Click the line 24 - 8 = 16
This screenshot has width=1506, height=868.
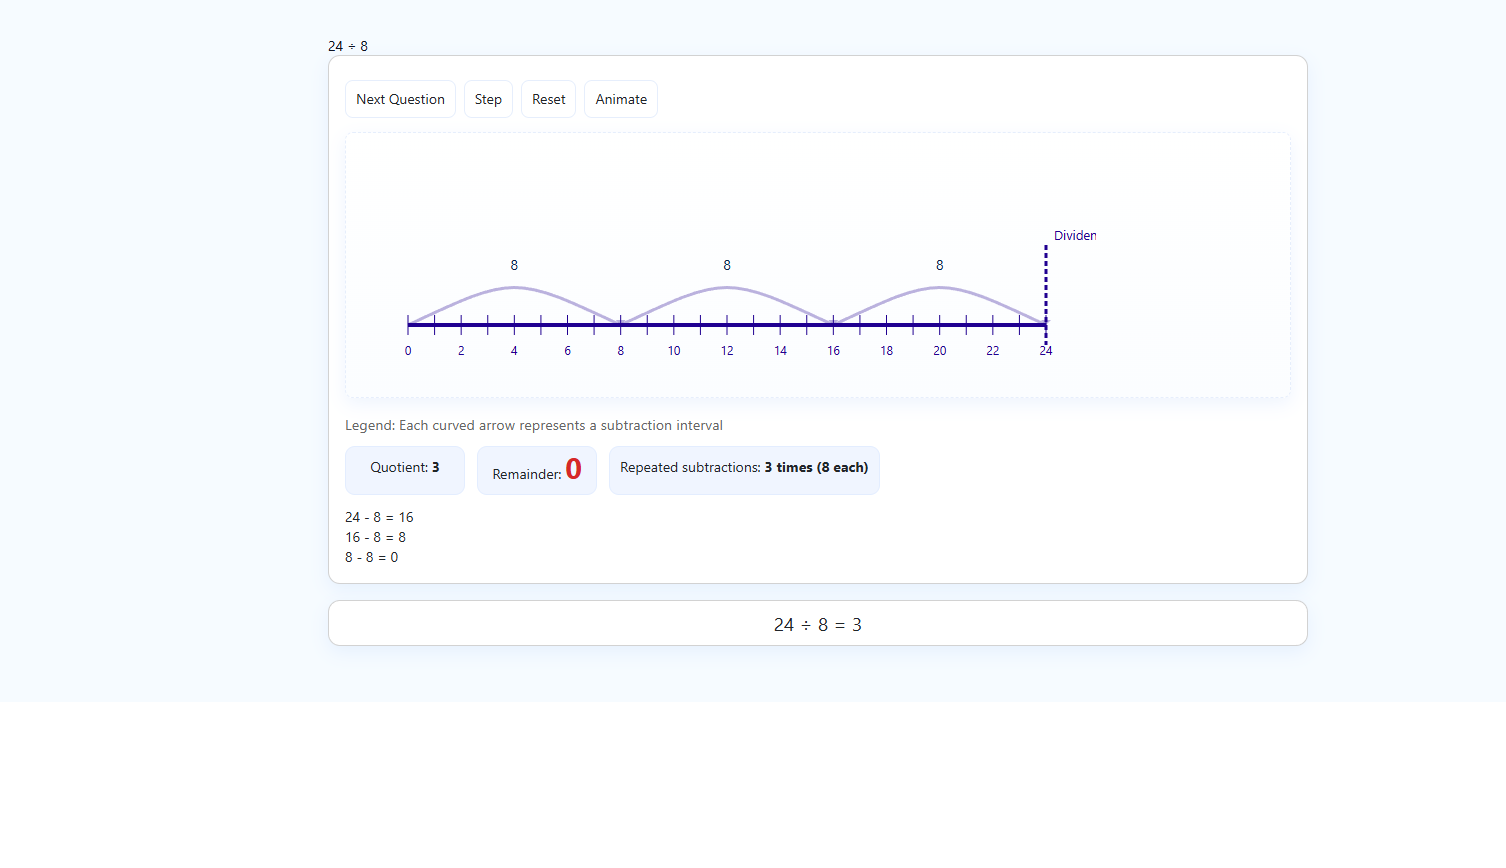click(x=379, y=517)
